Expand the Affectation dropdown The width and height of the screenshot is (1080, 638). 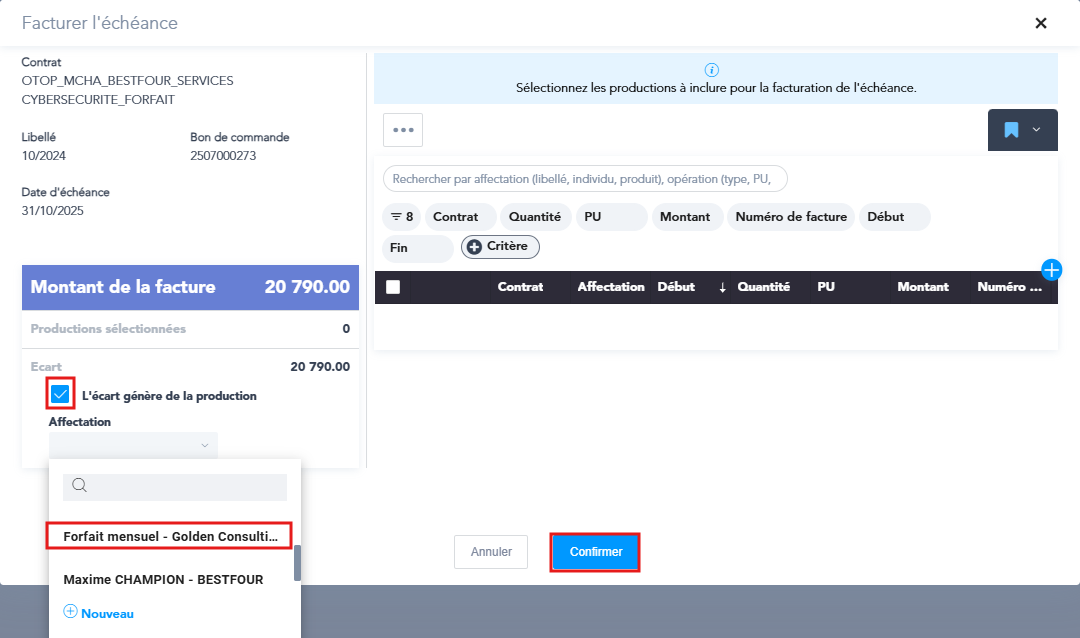(133, 445)
